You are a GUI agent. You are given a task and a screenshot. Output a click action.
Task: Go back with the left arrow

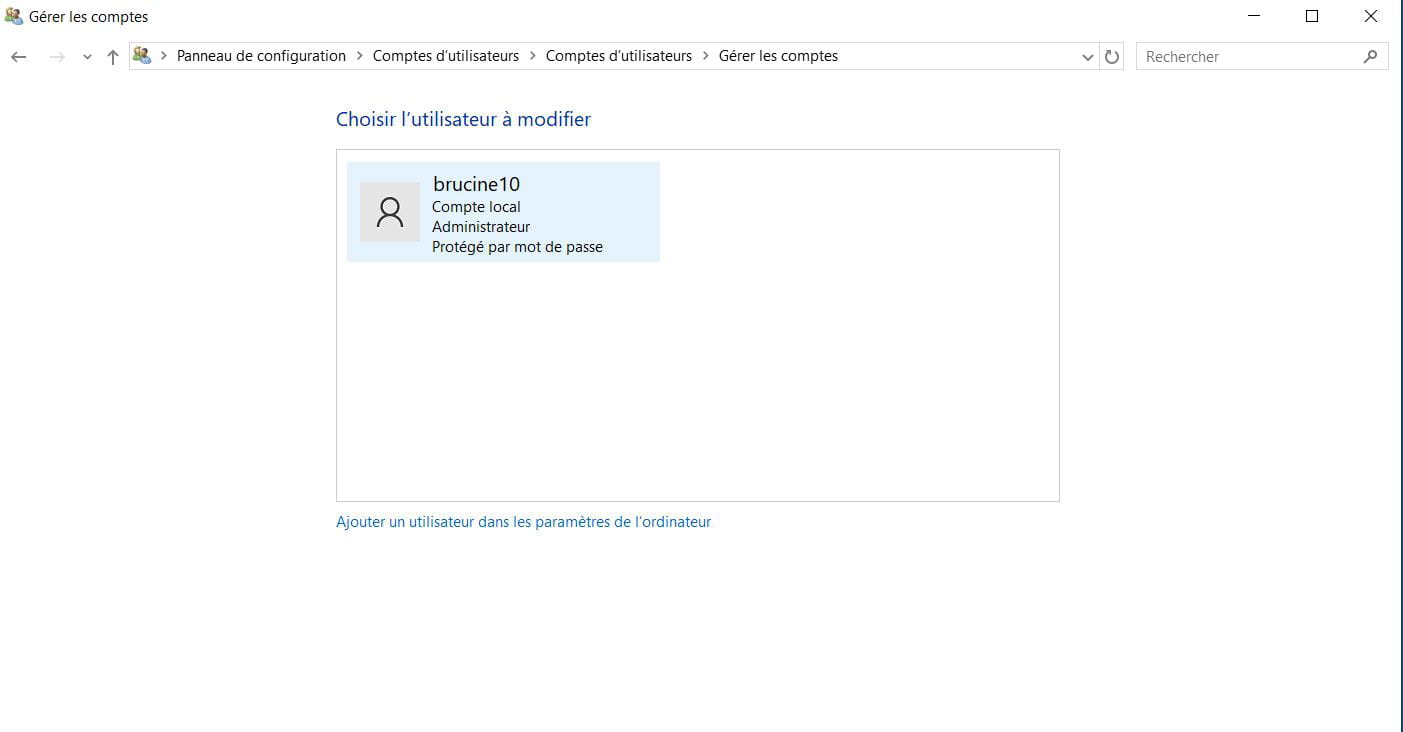coord(18,57)
